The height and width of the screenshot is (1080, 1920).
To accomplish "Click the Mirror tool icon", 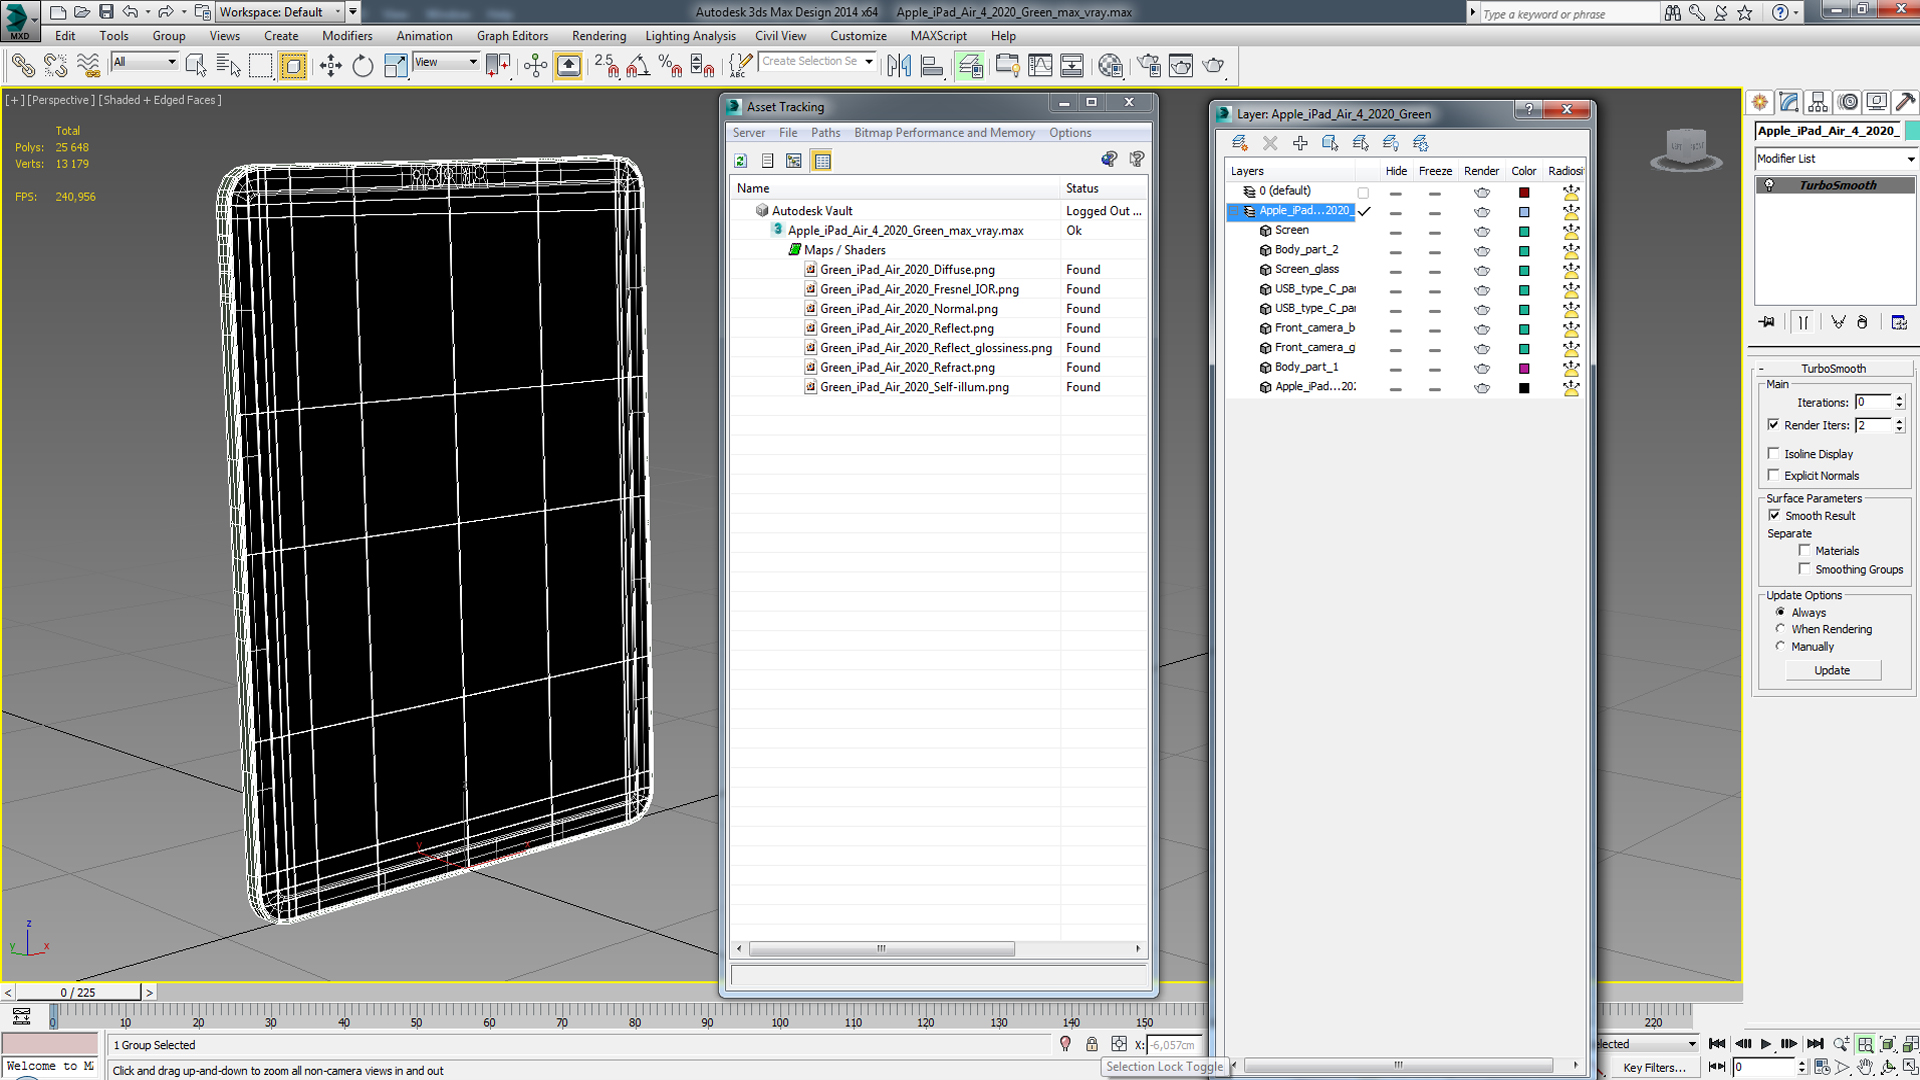I will [899, 66].
